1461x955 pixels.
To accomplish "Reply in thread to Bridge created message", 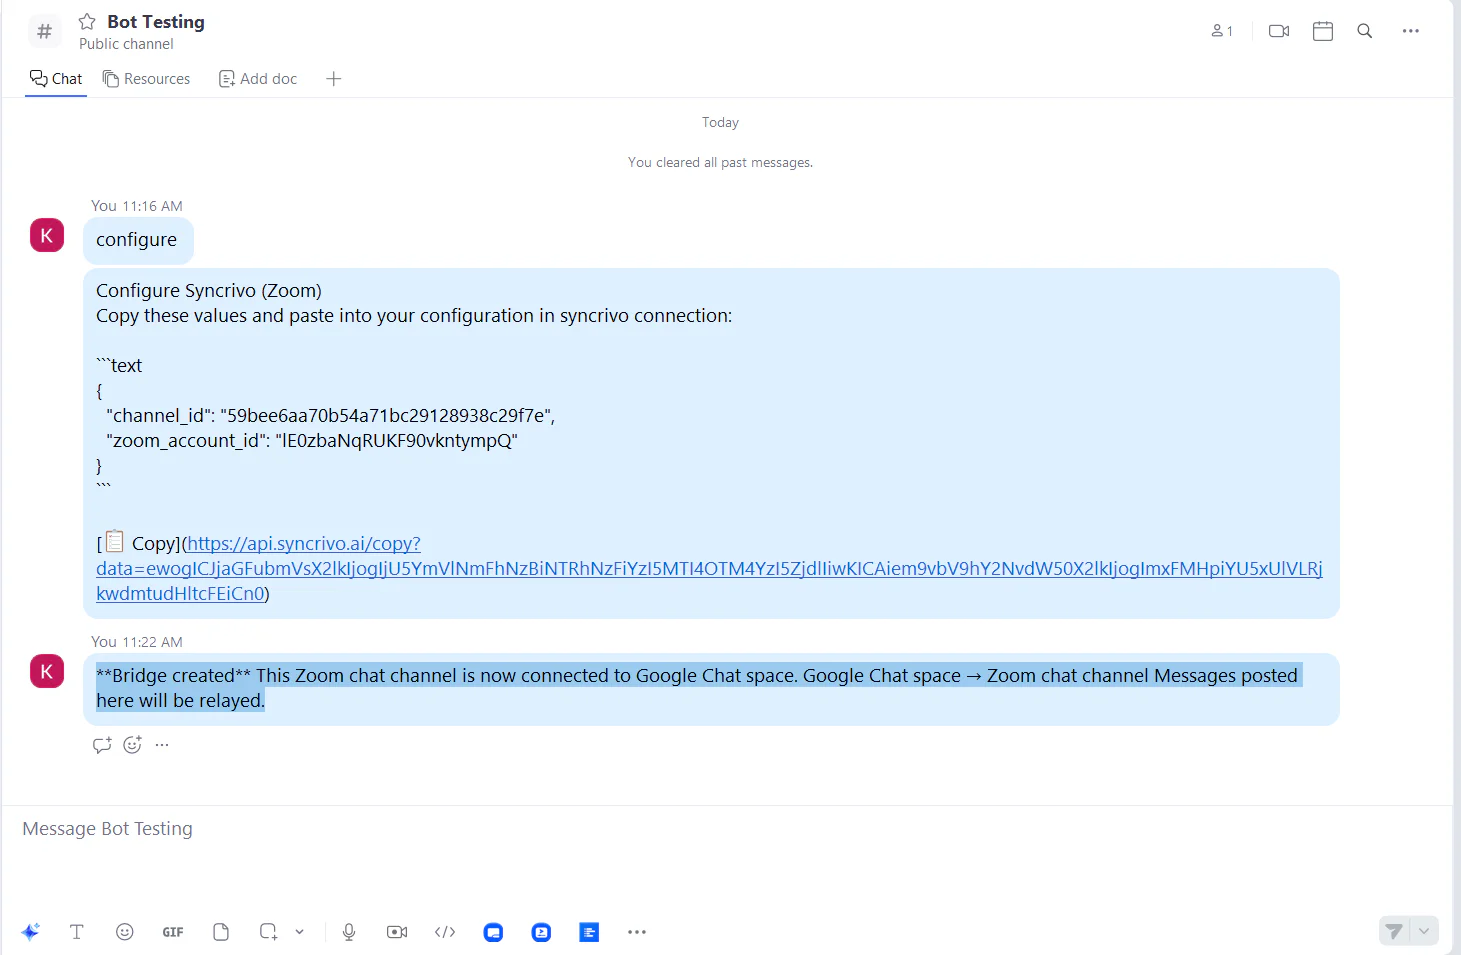I will click(102, 745).
